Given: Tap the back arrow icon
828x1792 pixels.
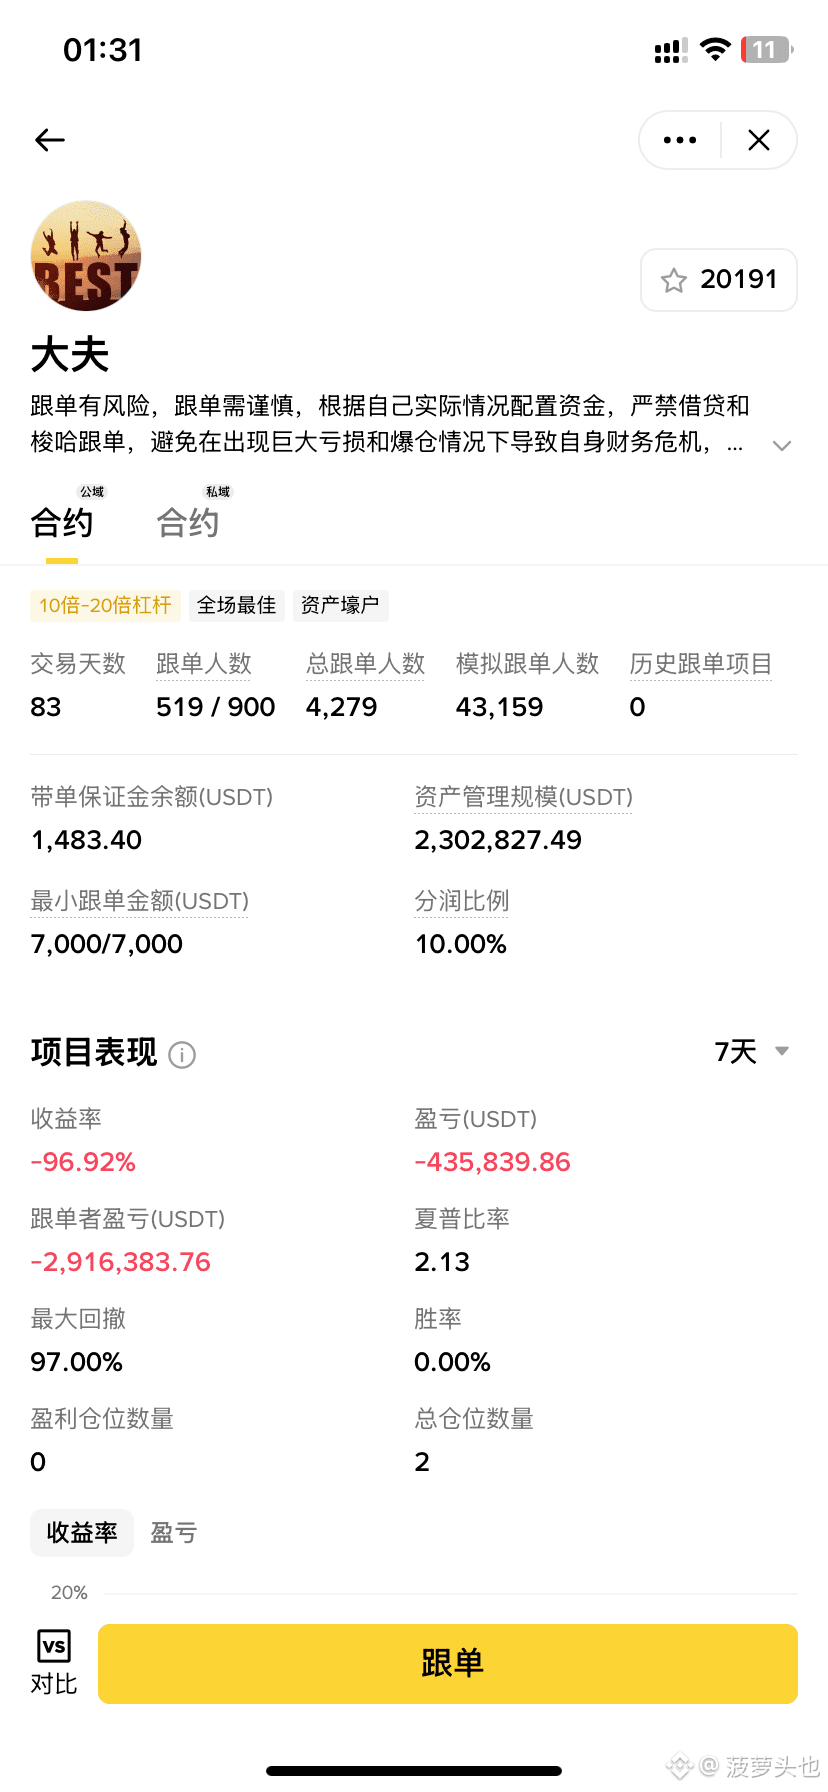Looking at the screenshot, I should tap(50, 140).
